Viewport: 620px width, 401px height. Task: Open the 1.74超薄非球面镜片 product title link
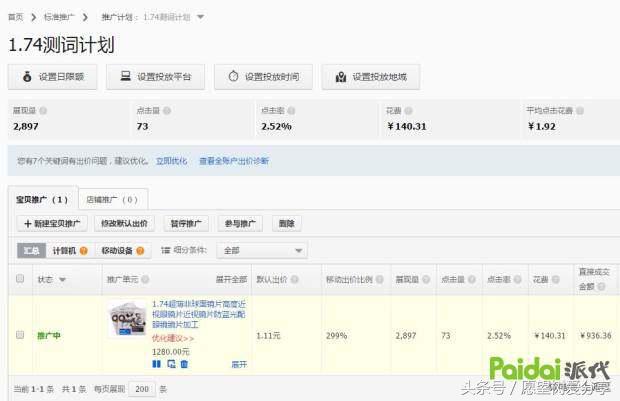tap(199, 314)
